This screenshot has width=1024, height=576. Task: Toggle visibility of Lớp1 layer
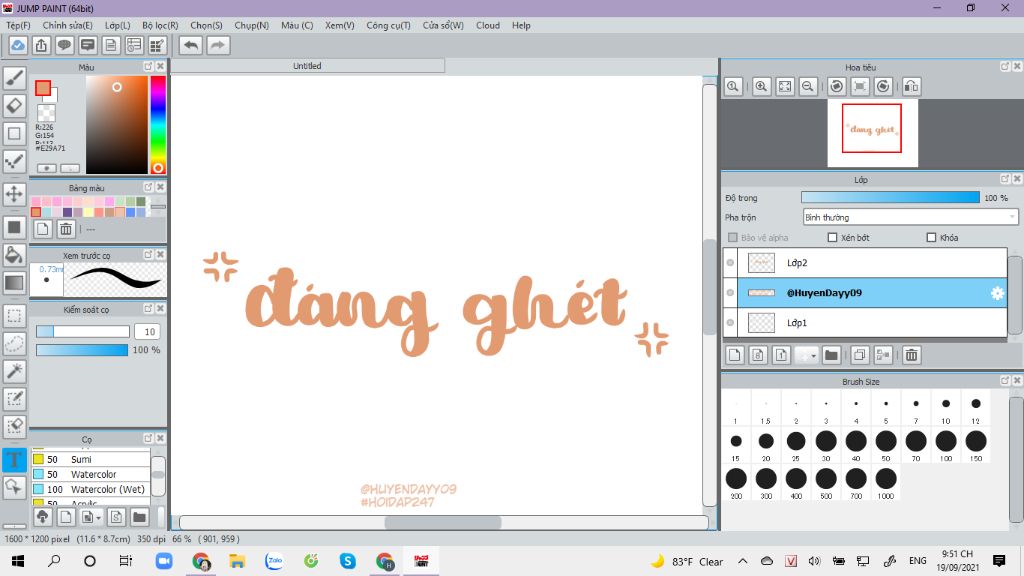(730, 323)
